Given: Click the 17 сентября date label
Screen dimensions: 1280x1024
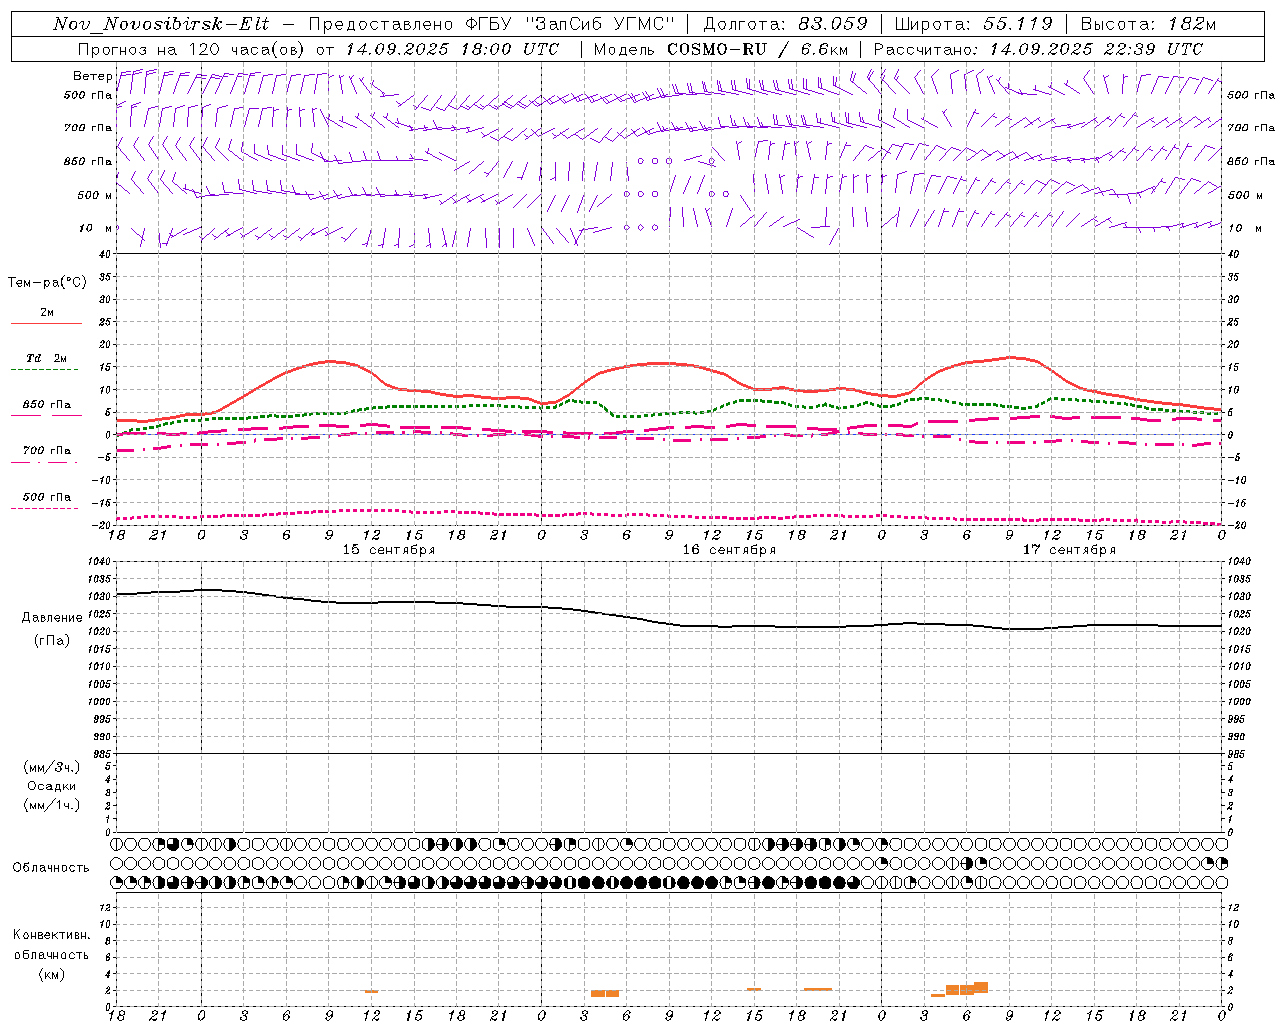Looking at the screenshot, I should [1069, 550].
